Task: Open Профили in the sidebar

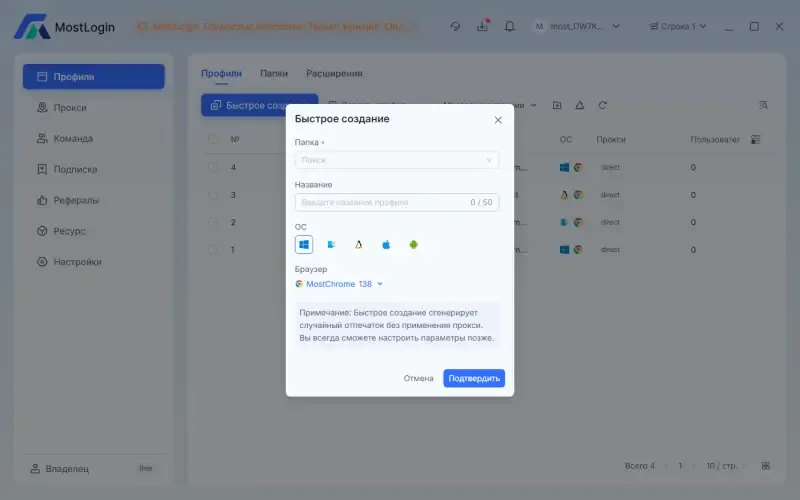Action: point(94,77)
